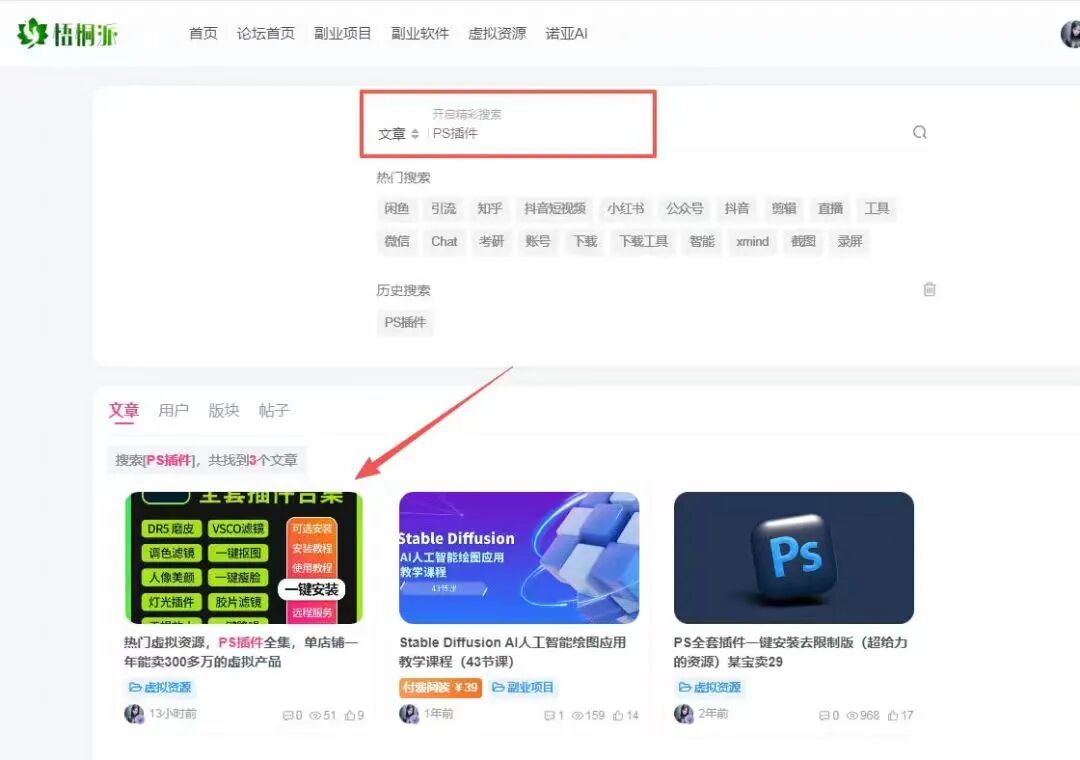
Task: Select the xmind hot search tag
Action: [751, 241]
